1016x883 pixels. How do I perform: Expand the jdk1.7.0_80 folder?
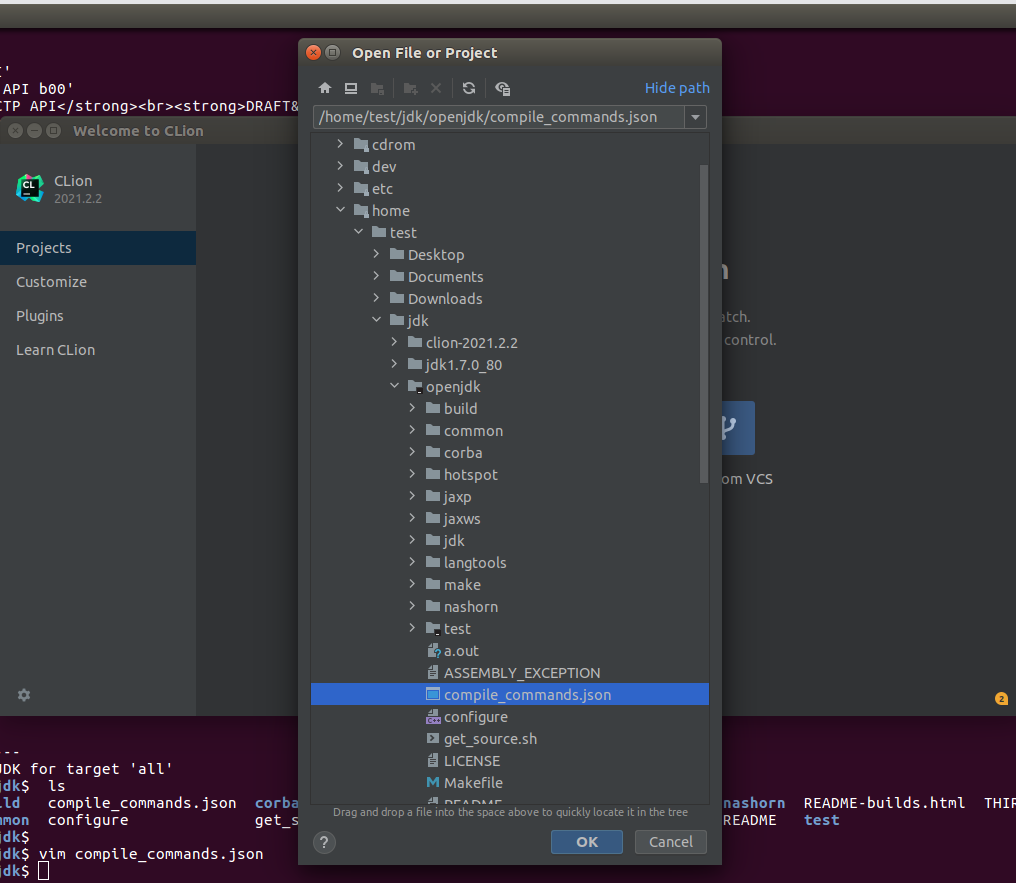point(394,364)
